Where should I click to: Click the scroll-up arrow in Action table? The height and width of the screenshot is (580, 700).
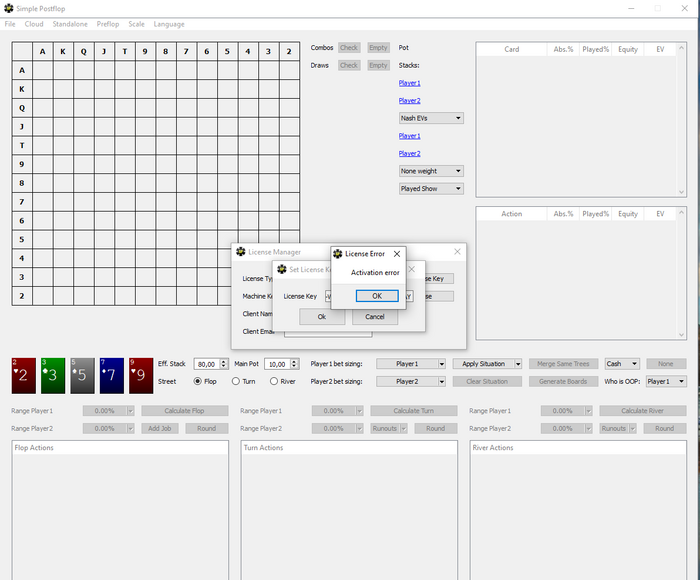(x=681, y=212)
